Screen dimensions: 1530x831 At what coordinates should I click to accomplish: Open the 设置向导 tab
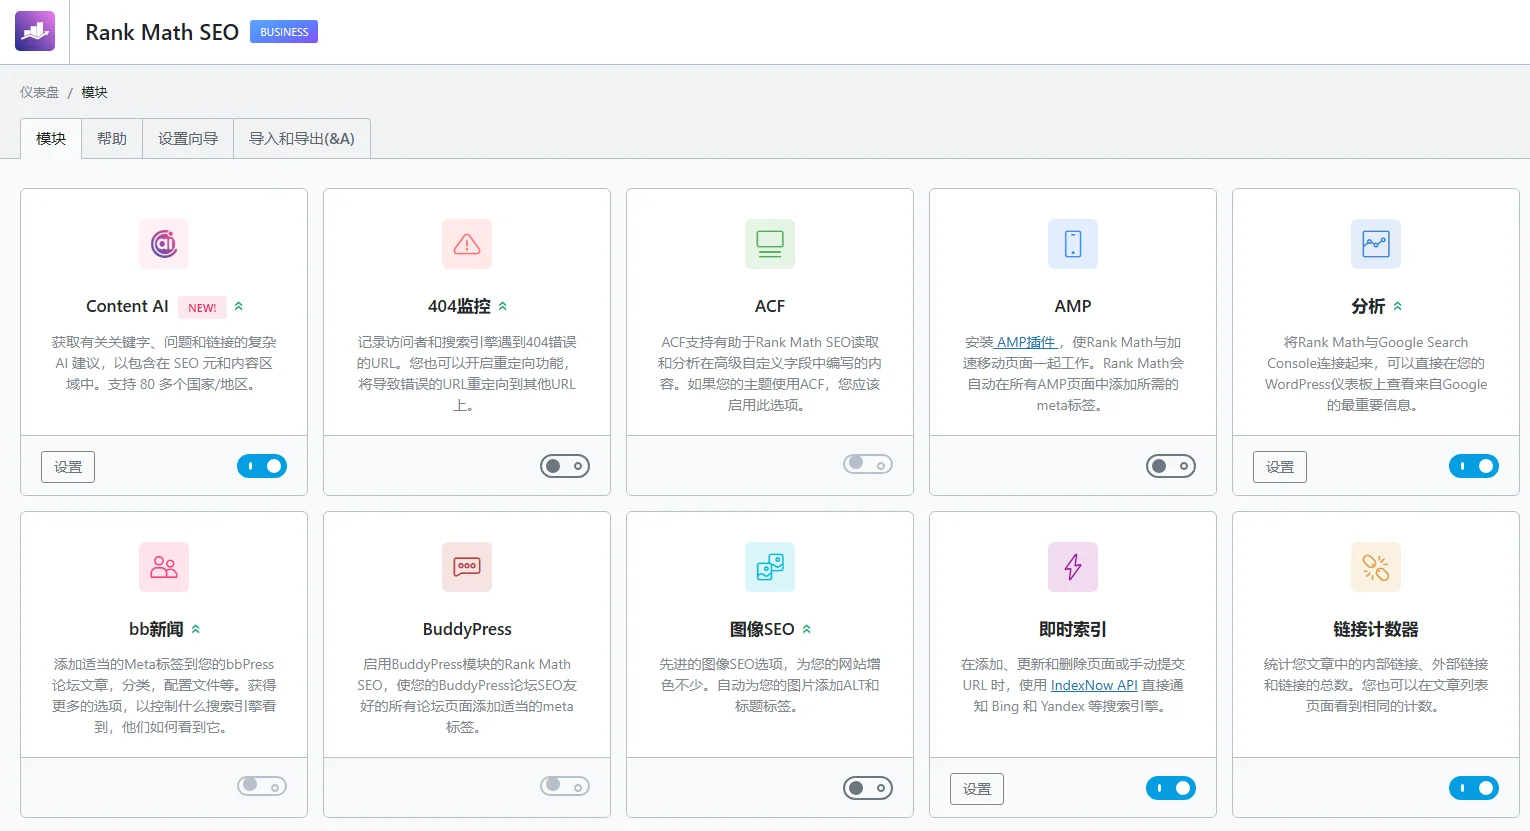coord(187,138)
